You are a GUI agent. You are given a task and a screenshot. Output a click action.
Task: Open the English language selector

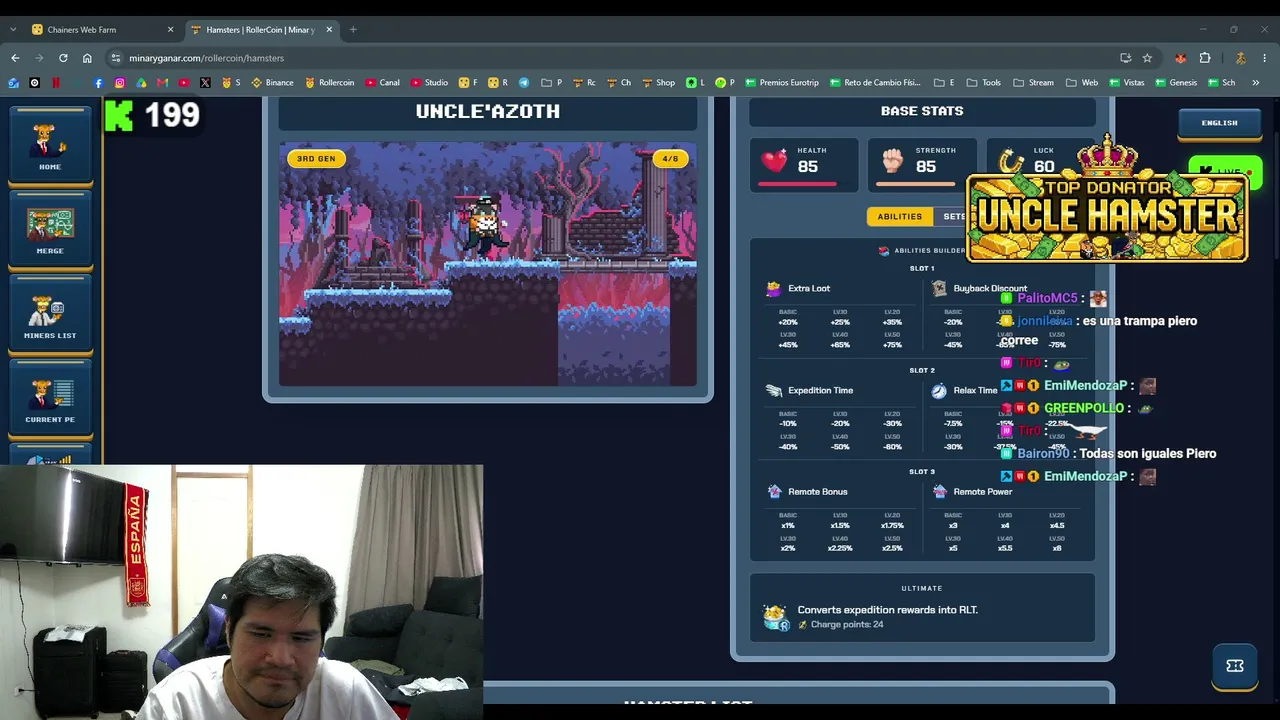coord(1219,123)
